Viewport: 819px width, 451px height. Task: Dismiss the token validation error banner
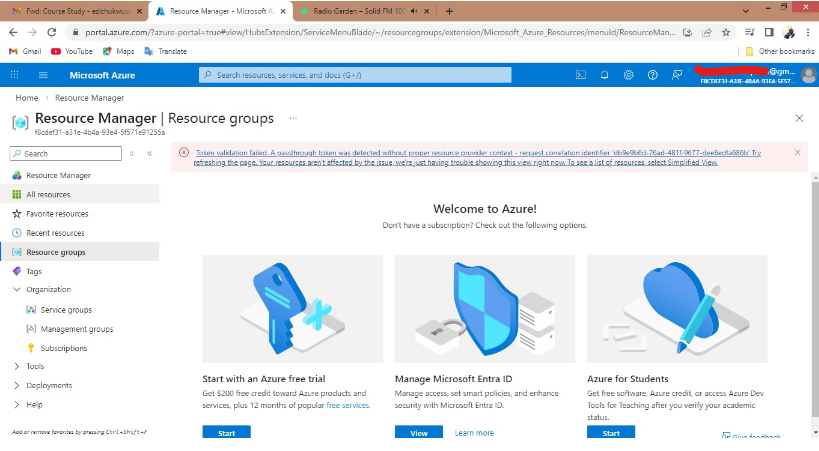tap(797, 153)
